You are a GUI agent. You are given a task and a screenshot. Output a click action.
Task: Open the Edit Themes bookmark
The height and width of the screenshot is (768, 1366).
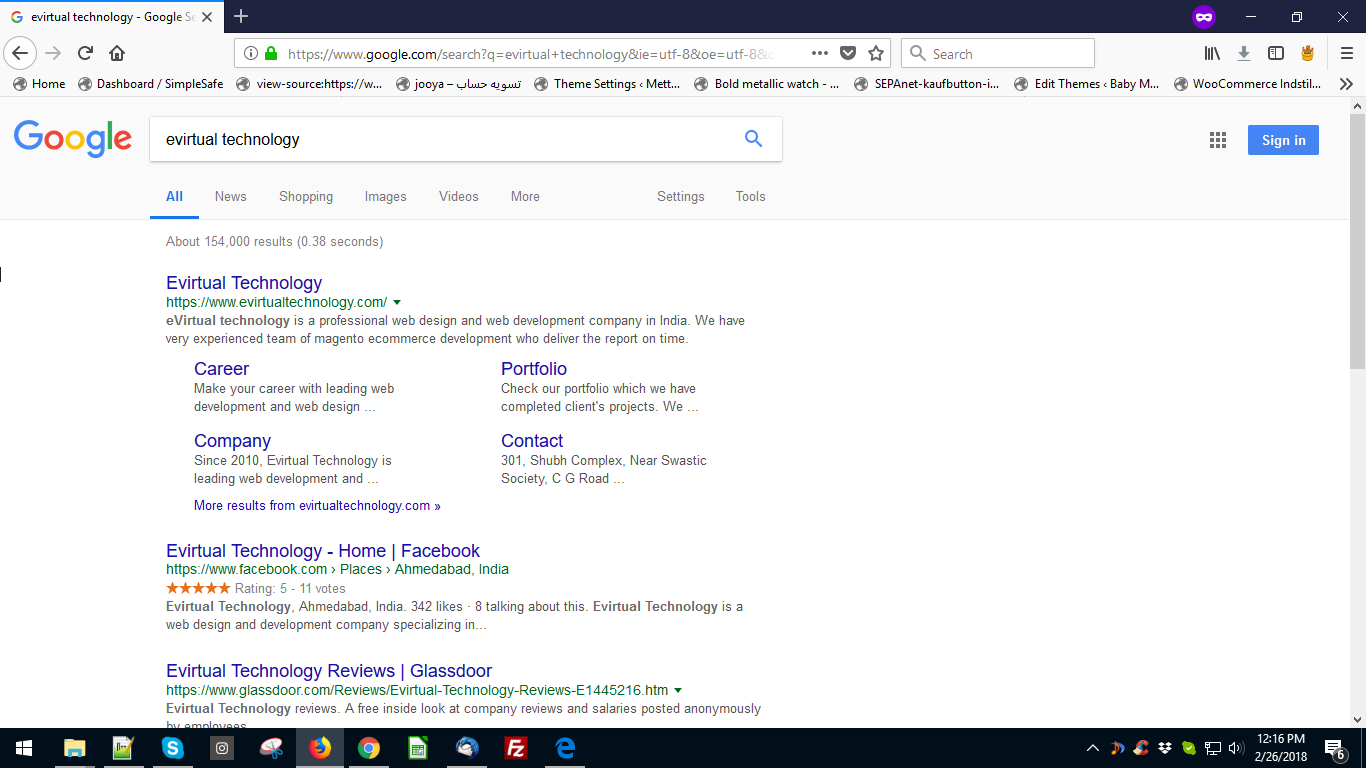(x=1087, y=84)
